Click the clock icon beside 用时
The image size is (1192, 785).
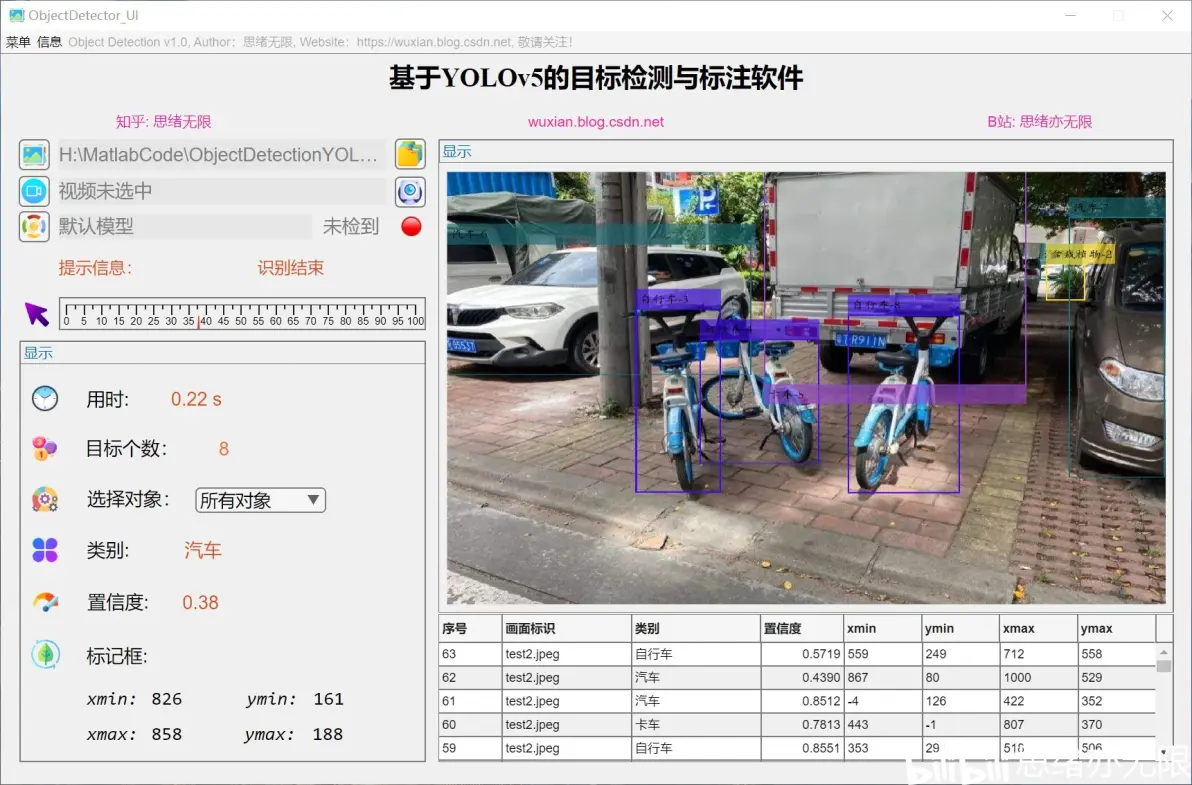45,398
